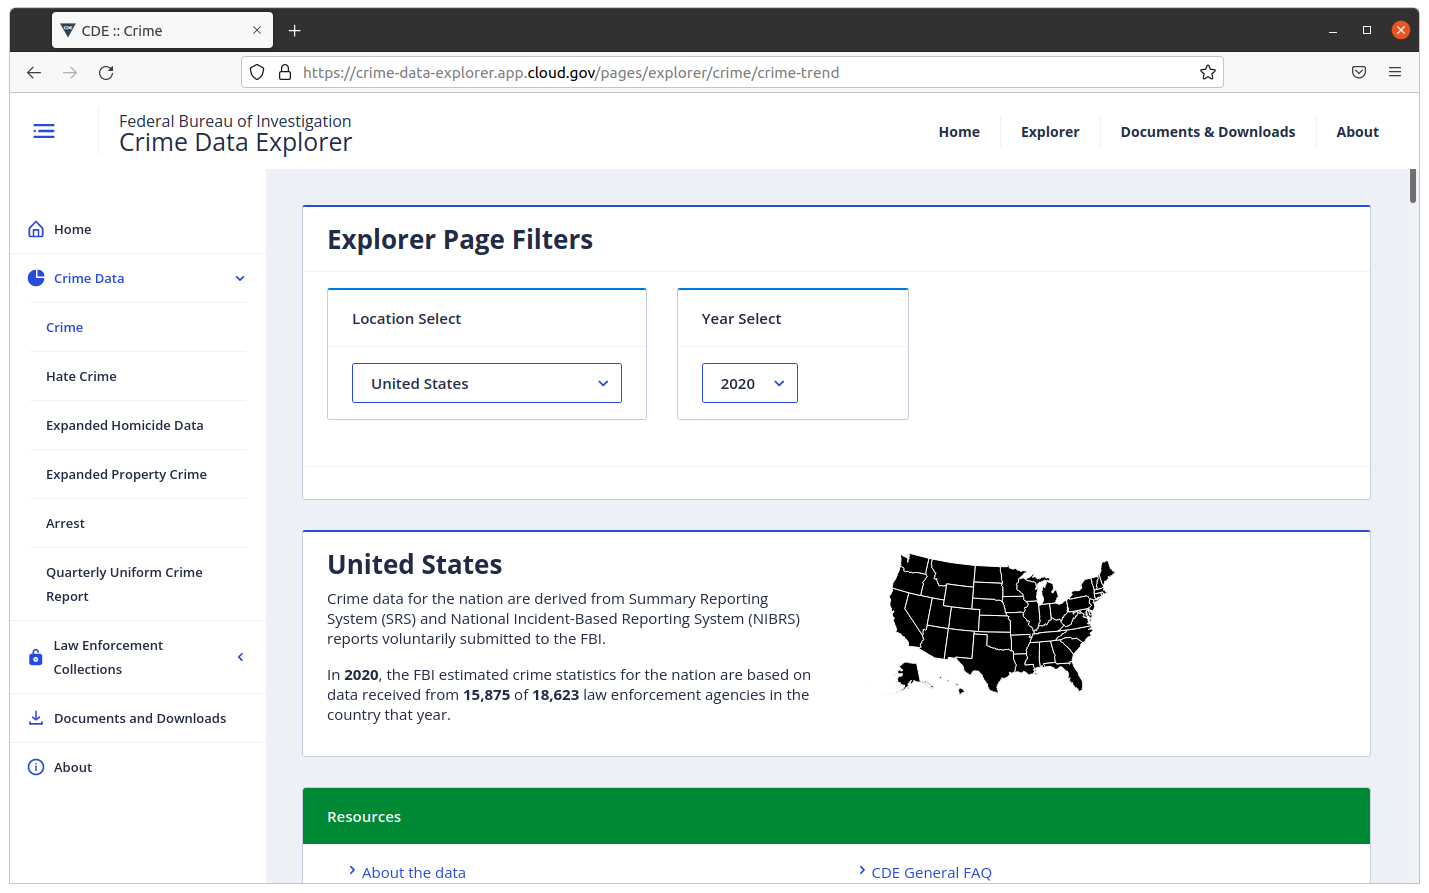Viewport: 1429px width, 893px height.
Task: Open a new browser tab
Action: click(294, 31)
